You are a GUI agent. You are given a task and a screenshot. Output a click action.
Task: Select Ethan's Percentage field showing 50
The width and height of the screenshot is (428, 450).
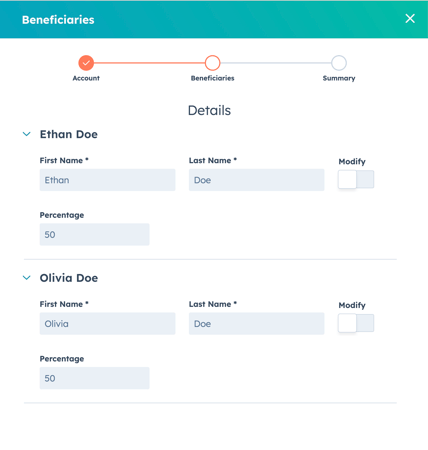[x=94, y=234]
